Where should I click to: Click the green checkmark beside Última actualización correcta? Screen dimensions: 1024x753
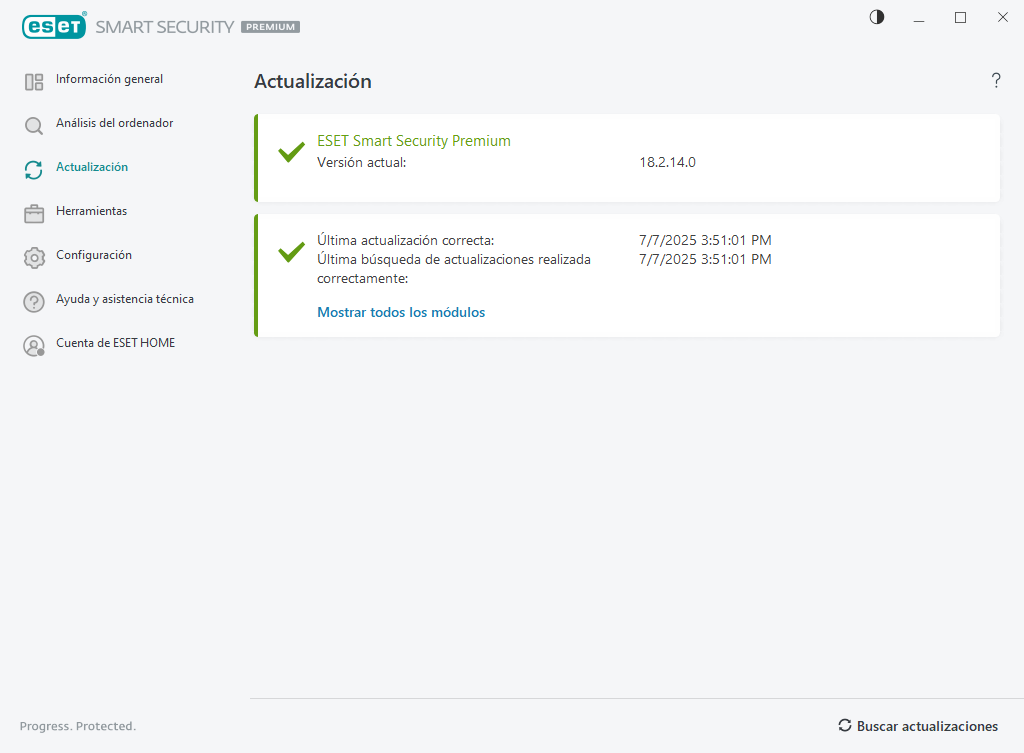290,252
